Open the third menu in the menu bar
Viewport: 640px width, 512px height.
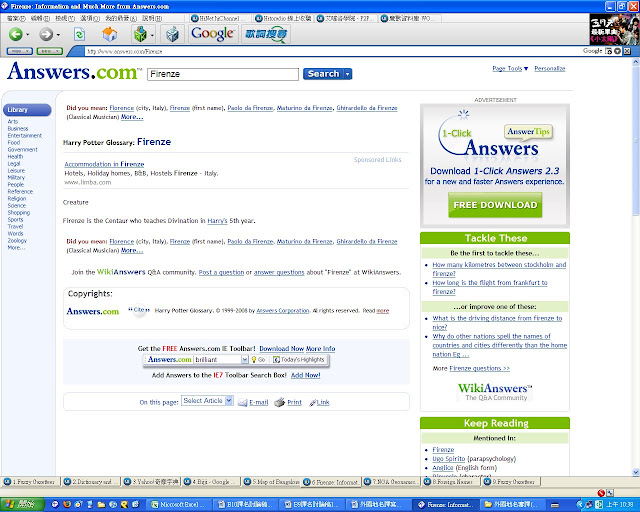click(65, 18)
